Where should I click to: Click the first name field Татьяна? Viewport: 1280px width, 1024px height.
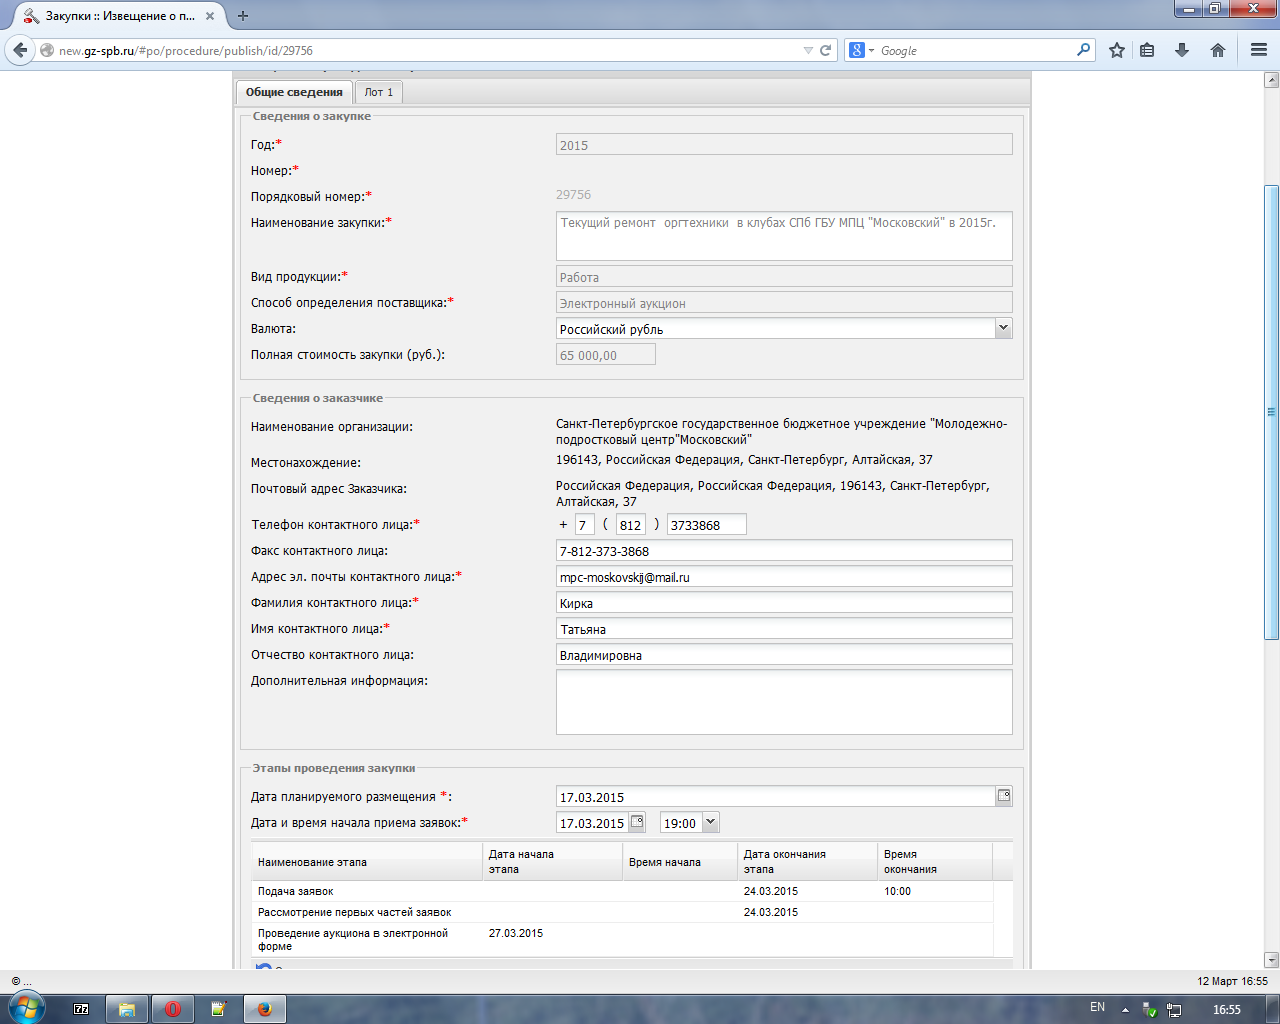click(x=784, y=628)
